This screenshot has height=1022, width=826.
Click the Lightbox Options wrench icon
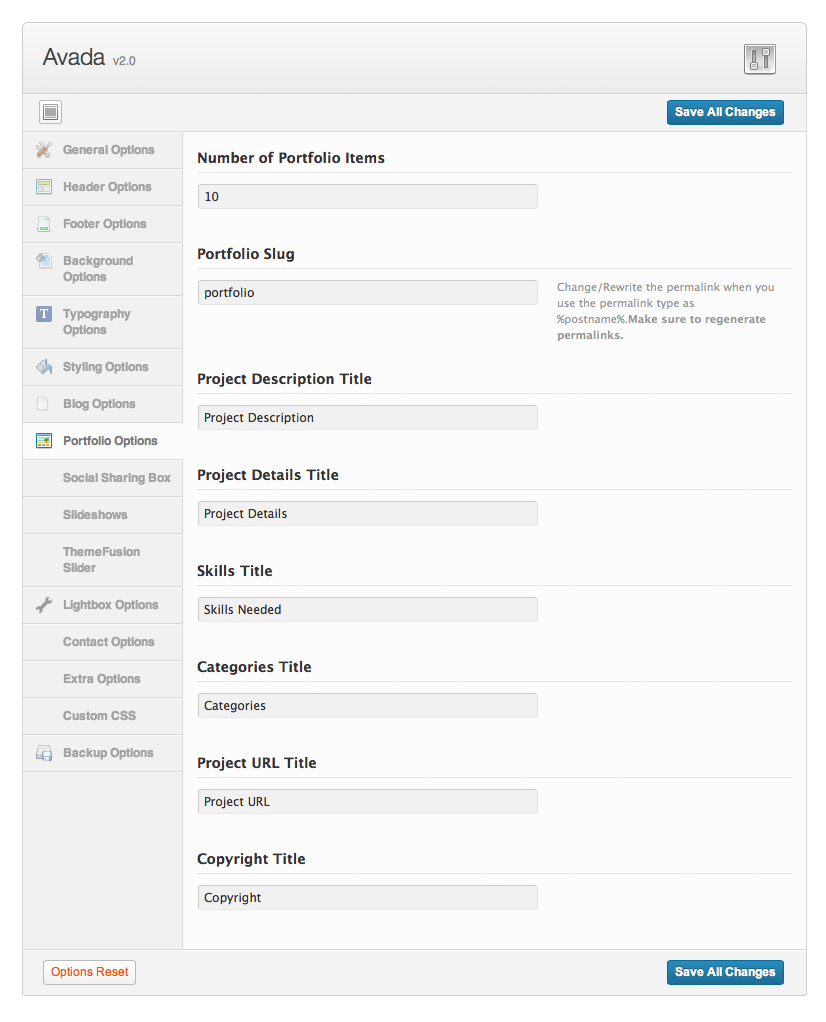(x=44, y=605)
